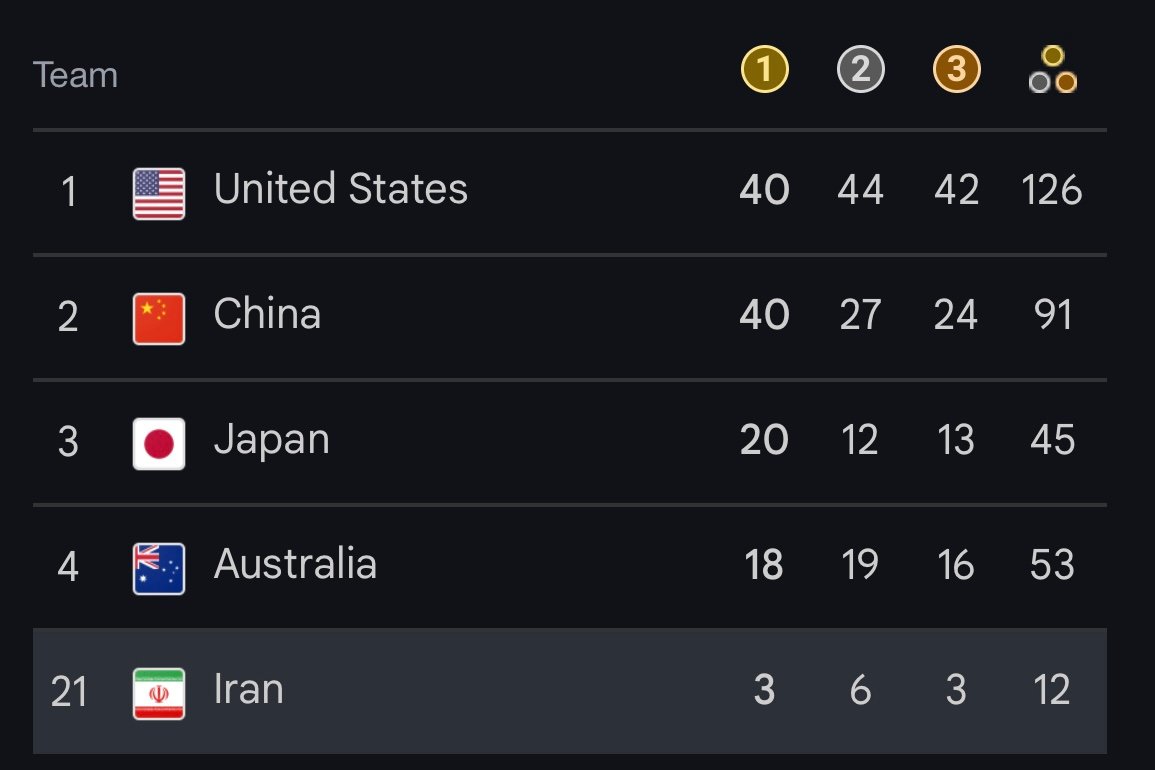
Task: Click United States total of 126
Action: [1052, 190]
